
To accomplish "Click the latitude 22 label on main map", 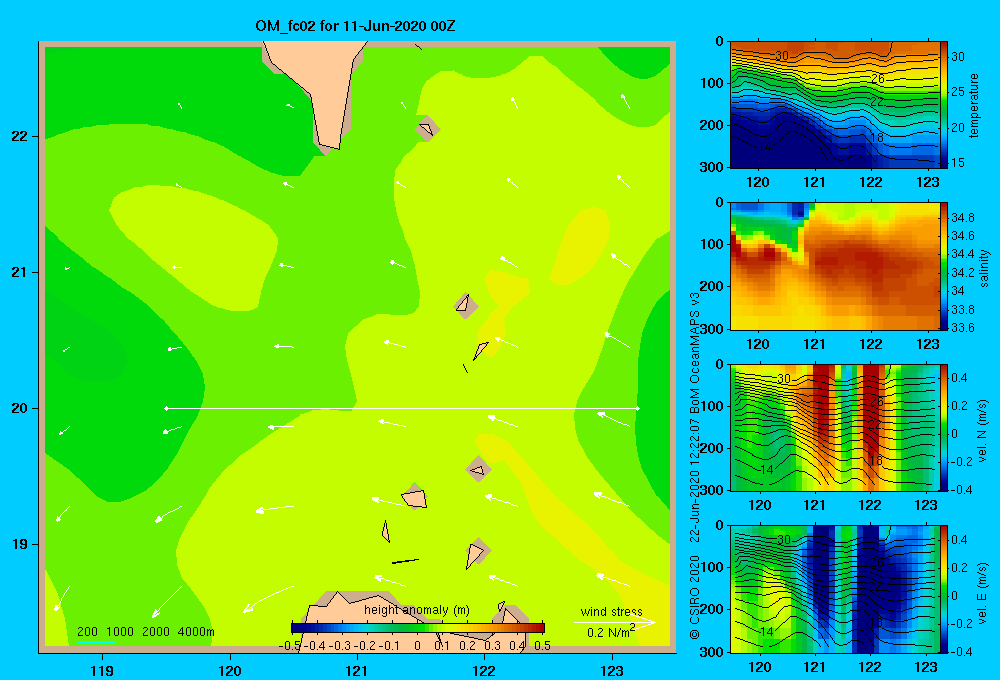I will point(20,136).
